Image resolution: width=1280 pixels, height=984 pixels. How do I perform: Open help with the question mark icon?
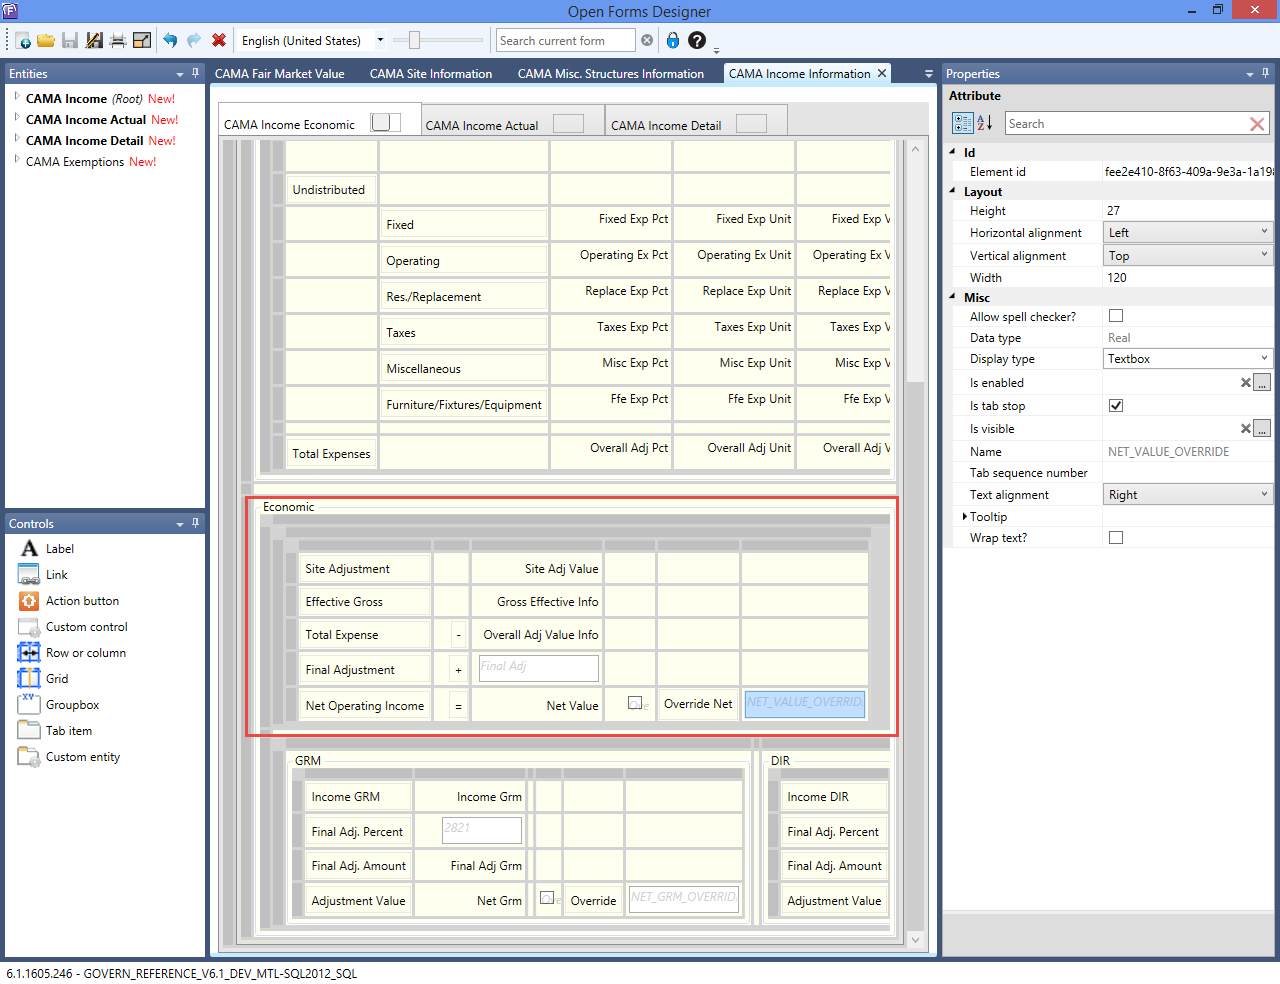[x=697, y=41]
